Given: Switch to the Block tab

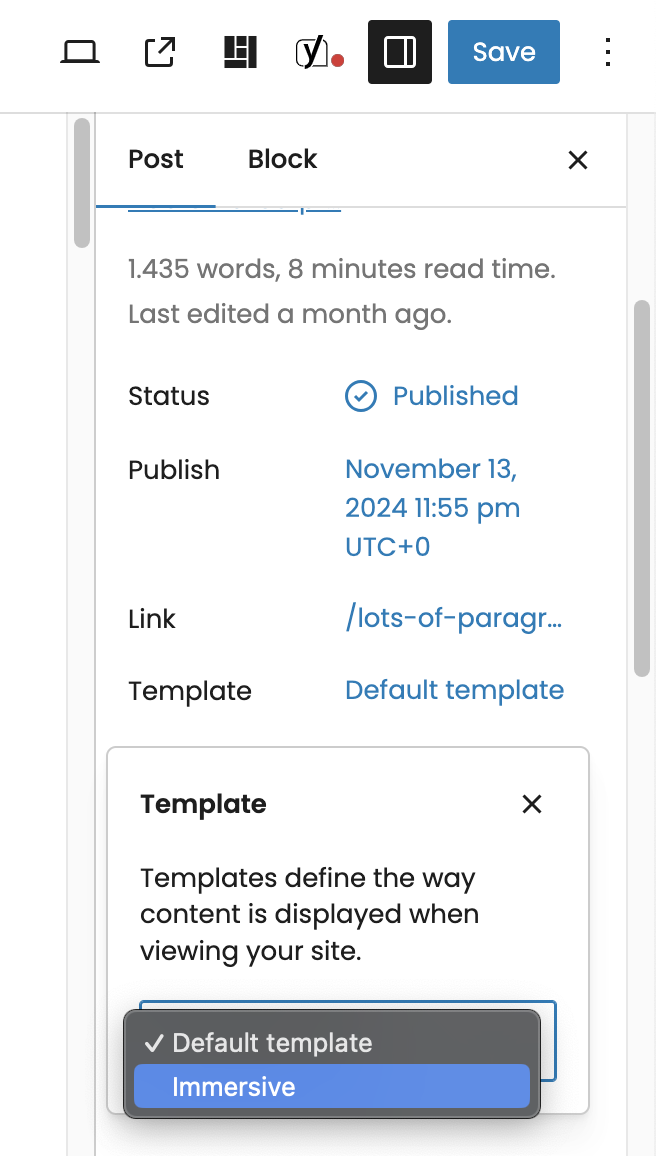Looking at the screenshot, I should click(x=282, y=159).
